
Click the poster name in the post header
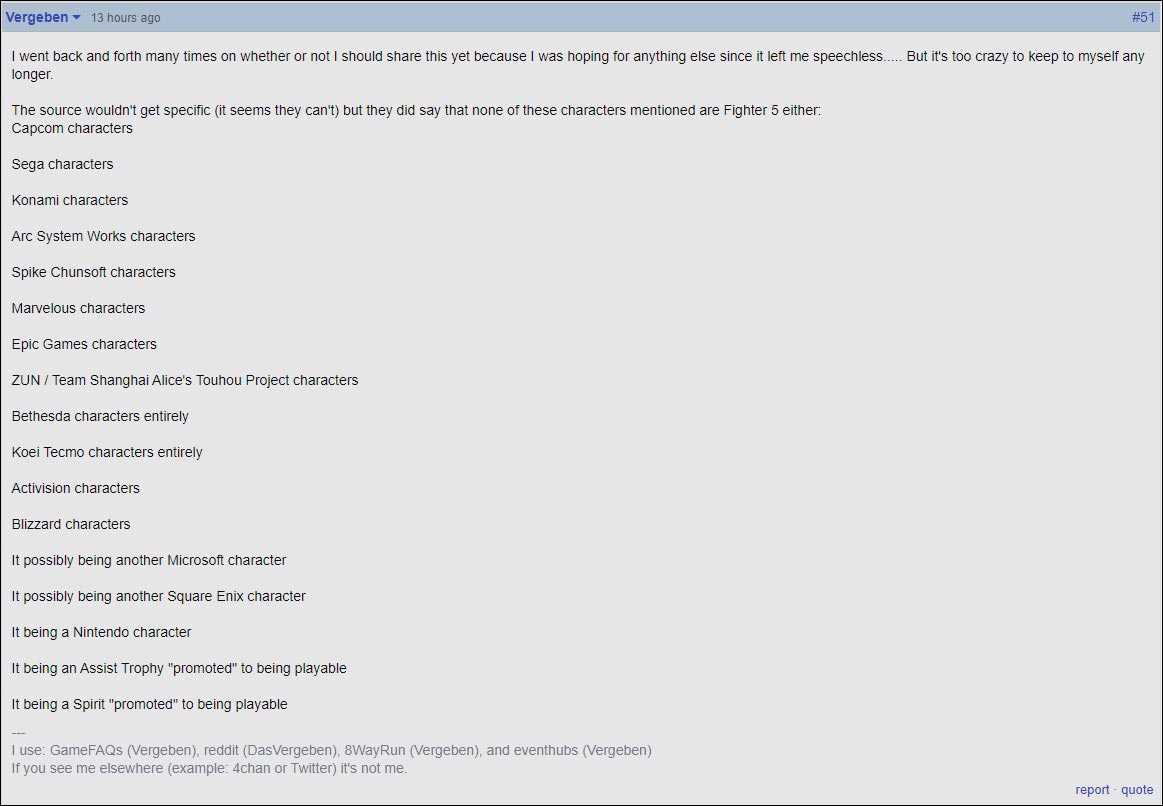(x=38, y=17)
